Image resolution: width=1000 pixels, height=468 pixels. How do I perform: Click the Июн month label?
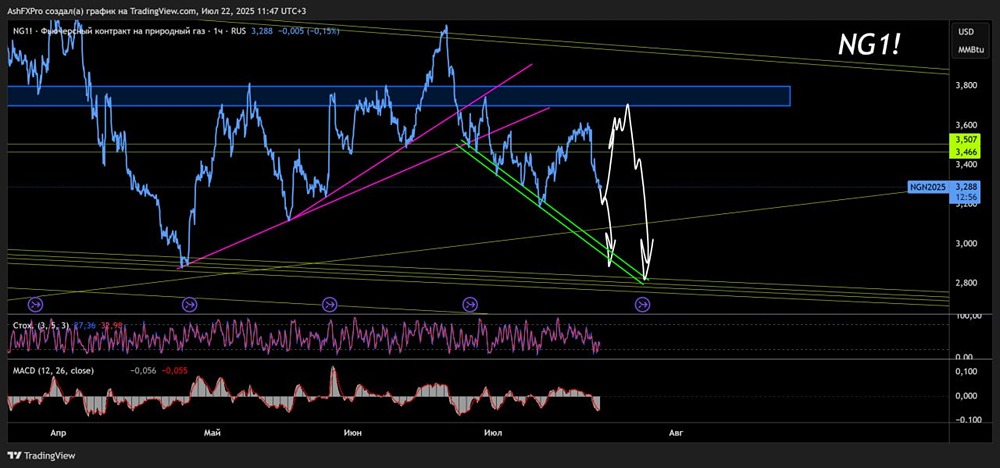pyautogui.click(x=352, y=433)
